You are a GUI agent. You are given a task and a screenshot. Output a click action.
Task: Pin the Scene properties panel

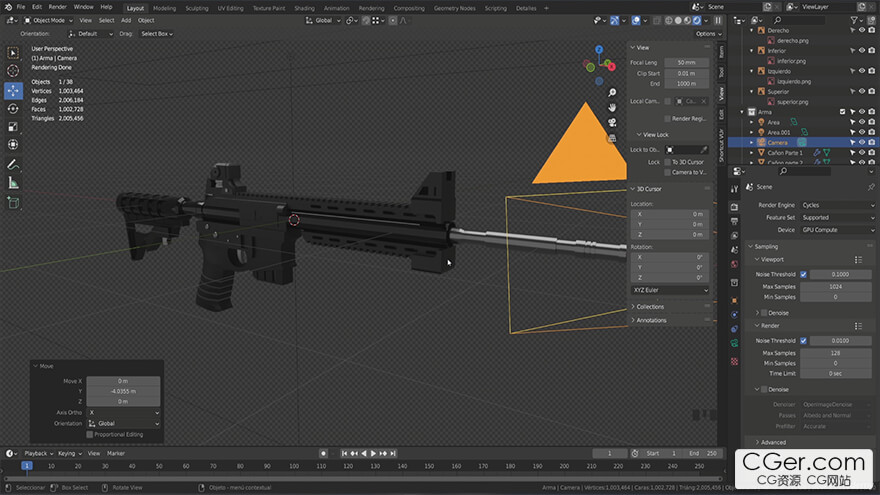871,187
